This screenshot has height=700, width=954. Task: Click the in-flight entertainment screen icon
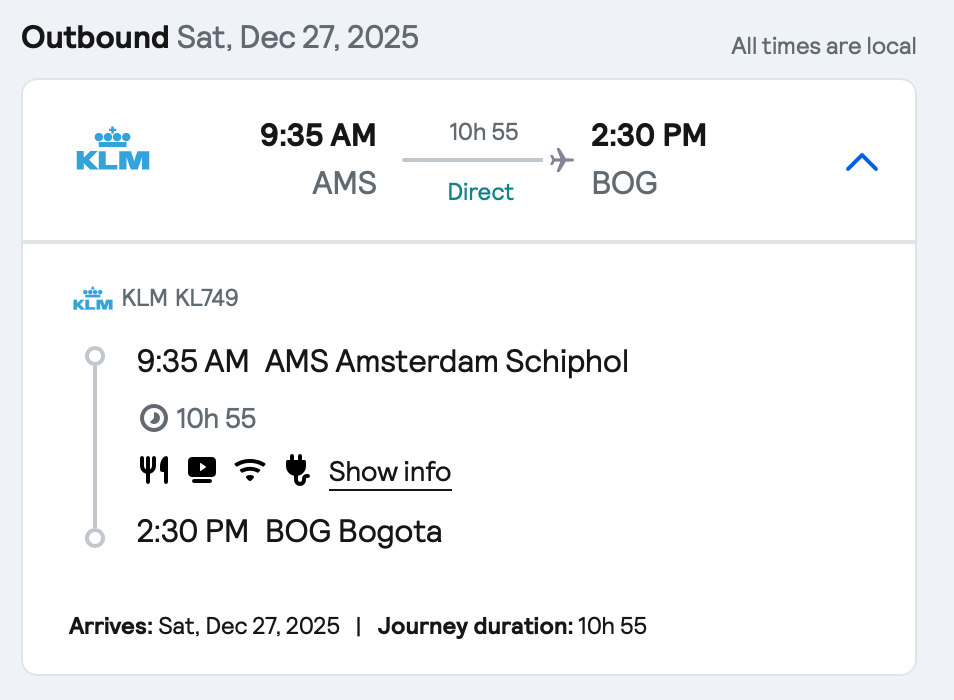[202, 470]
